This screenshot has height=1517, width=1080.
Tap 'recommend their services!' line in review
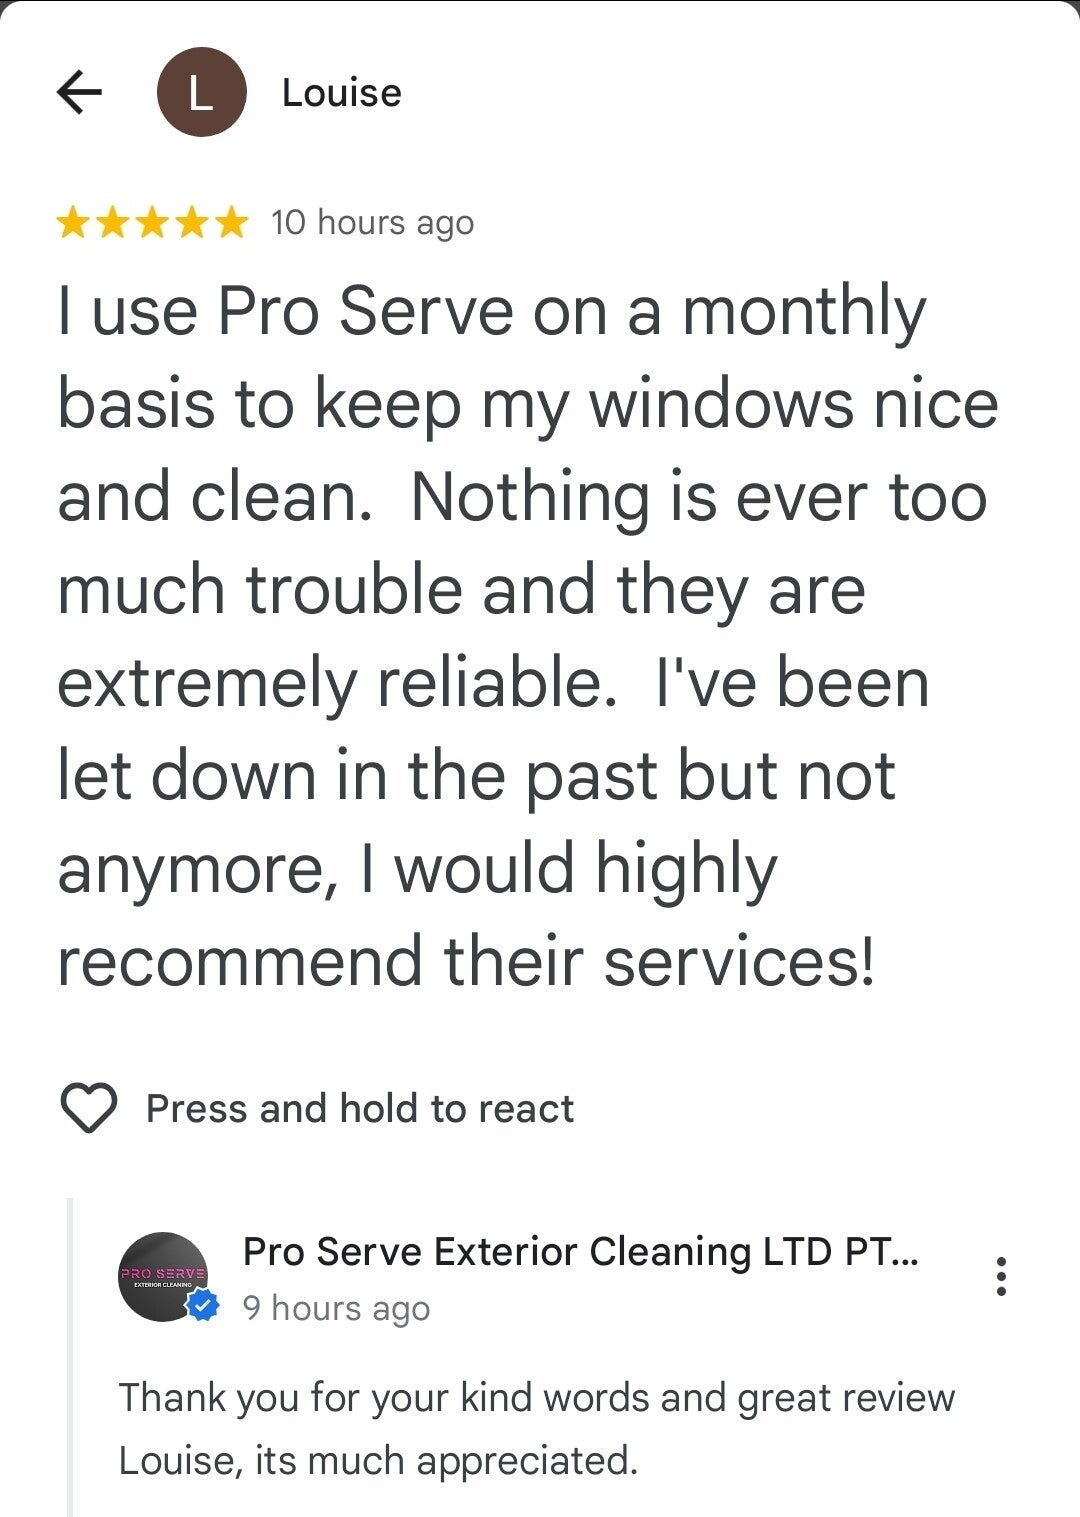coord(466,962)
